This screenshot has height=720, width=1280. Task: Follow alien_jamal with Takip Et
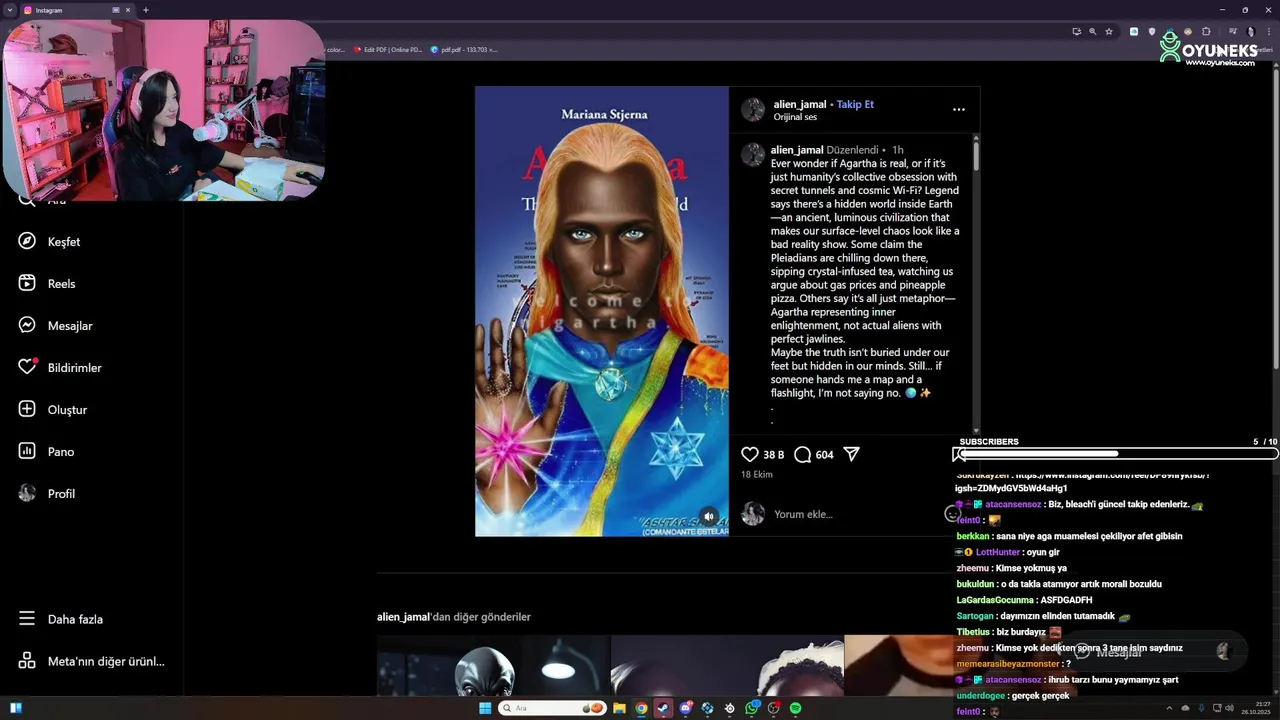(855, 104)
